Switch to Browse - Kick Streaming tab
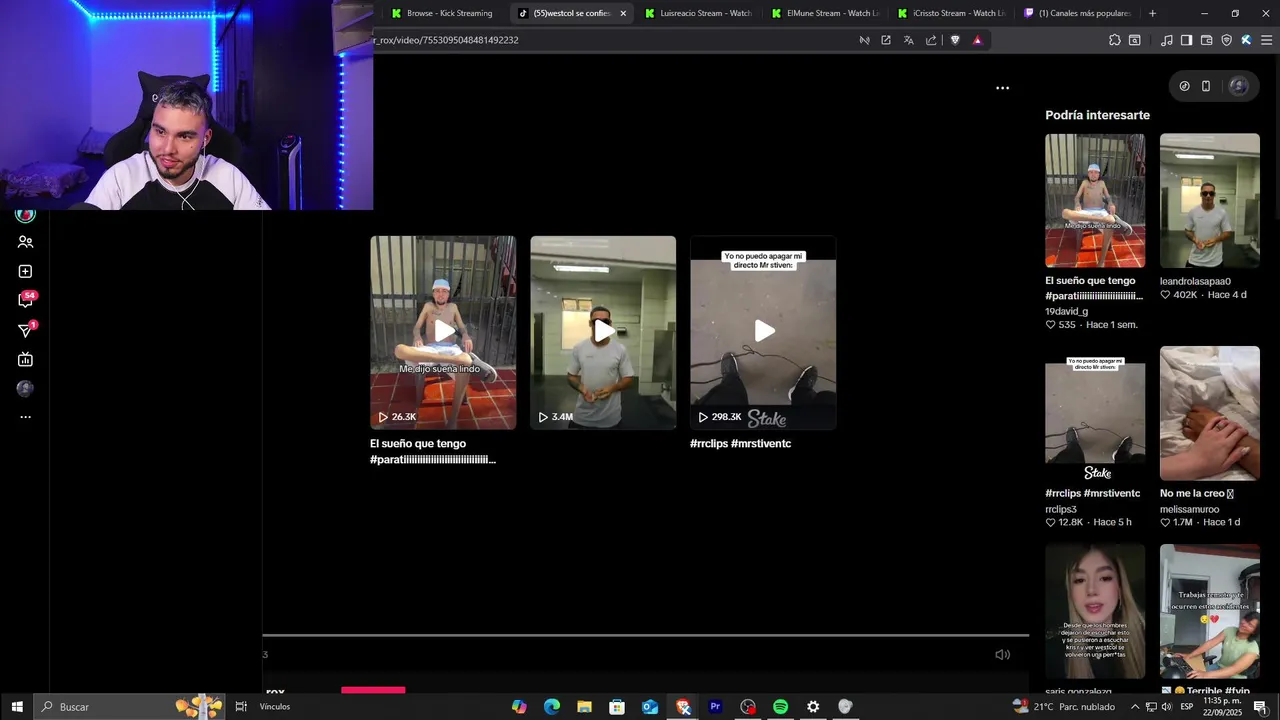The height and width of the screenshot is (720, 1280). click(444, 13)
